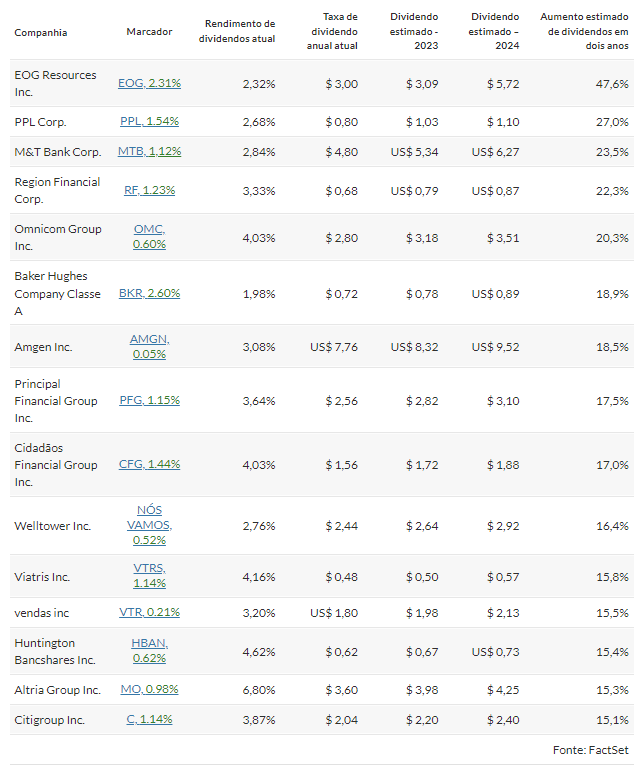The width and height of the screenshot is (643, 776).
Task: Open the VTRS ticker link
Action: coord(149,576)
